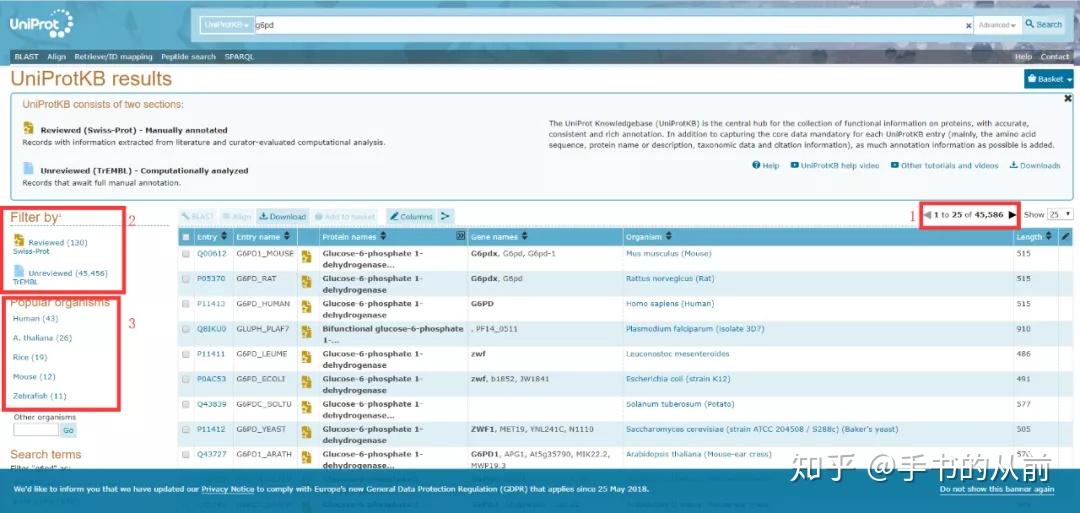
Task: Filter by Reviewed (130) Swiss-Prot
Action: [x=51, y=245]
